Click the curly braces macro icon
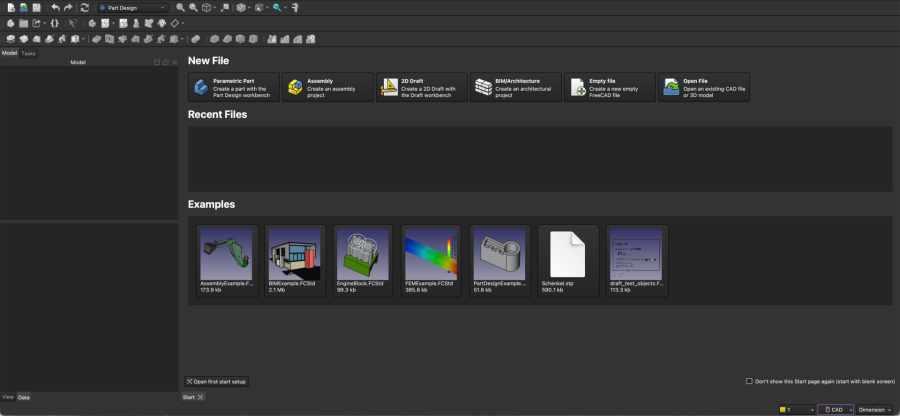Viewport: 900px width, 416px height. coord(54,23)
